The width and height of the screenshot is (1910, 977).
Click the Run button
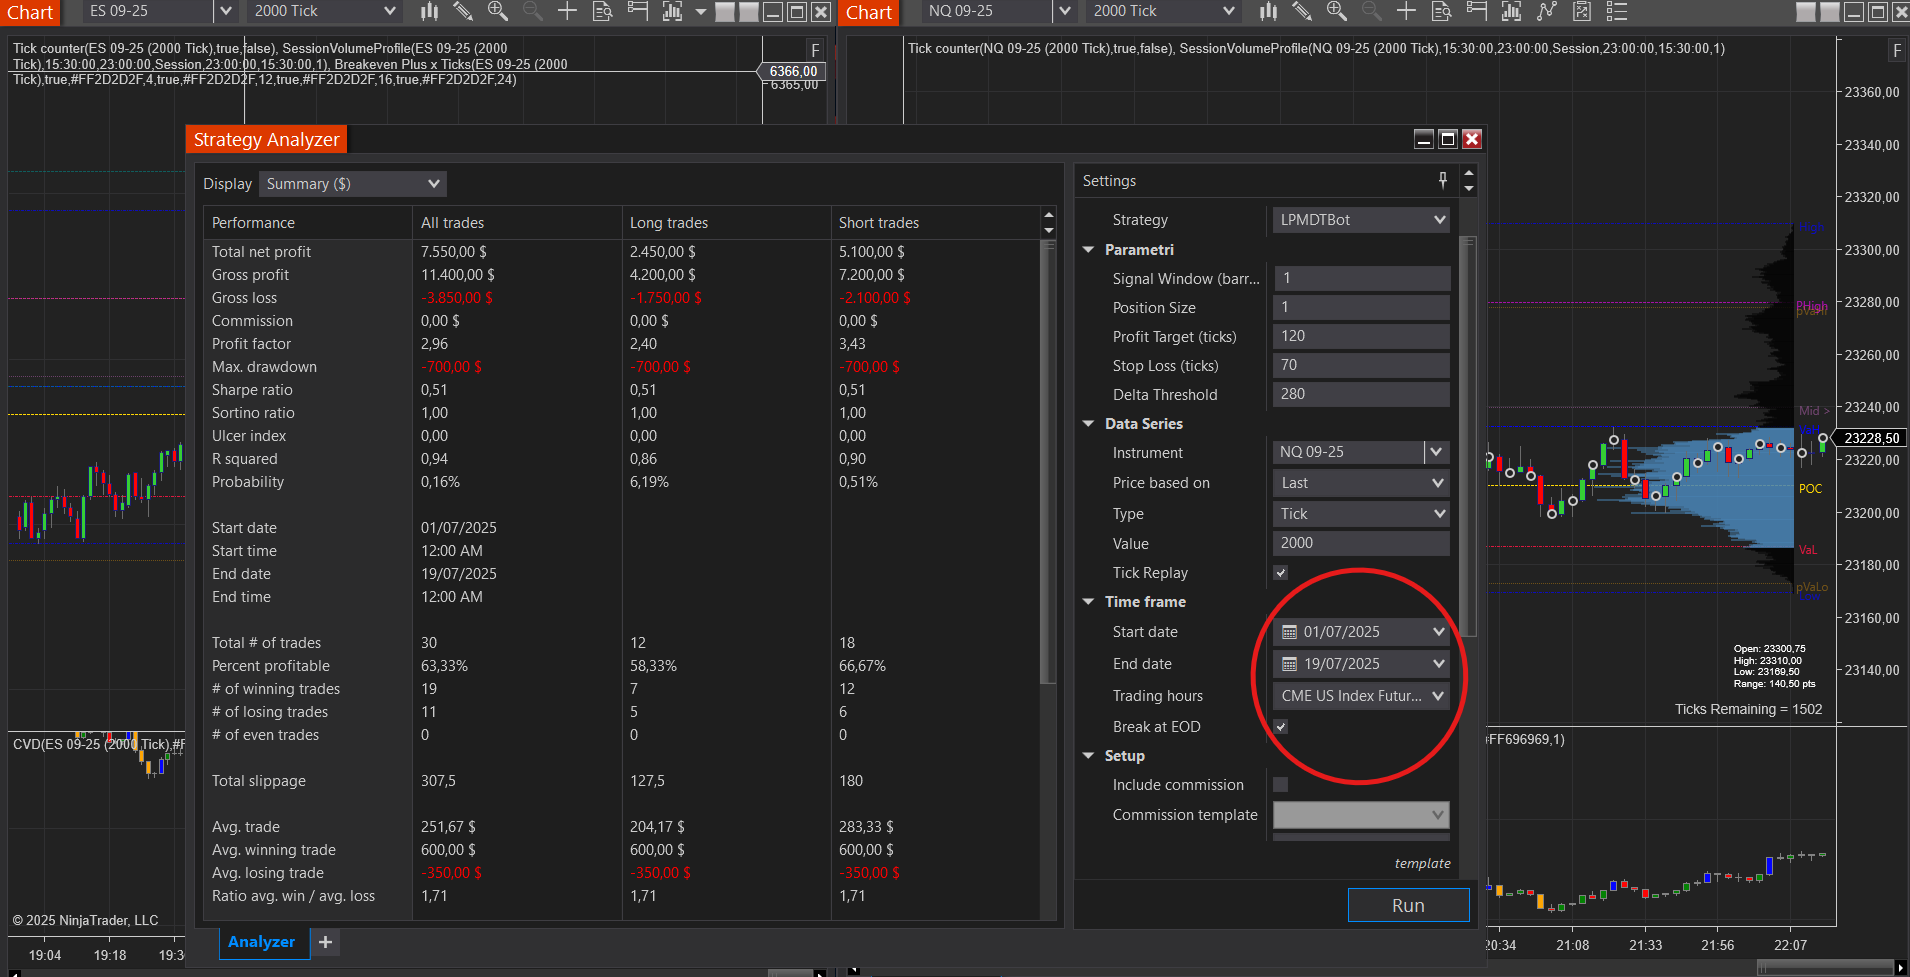click(x=1408, y=905)
